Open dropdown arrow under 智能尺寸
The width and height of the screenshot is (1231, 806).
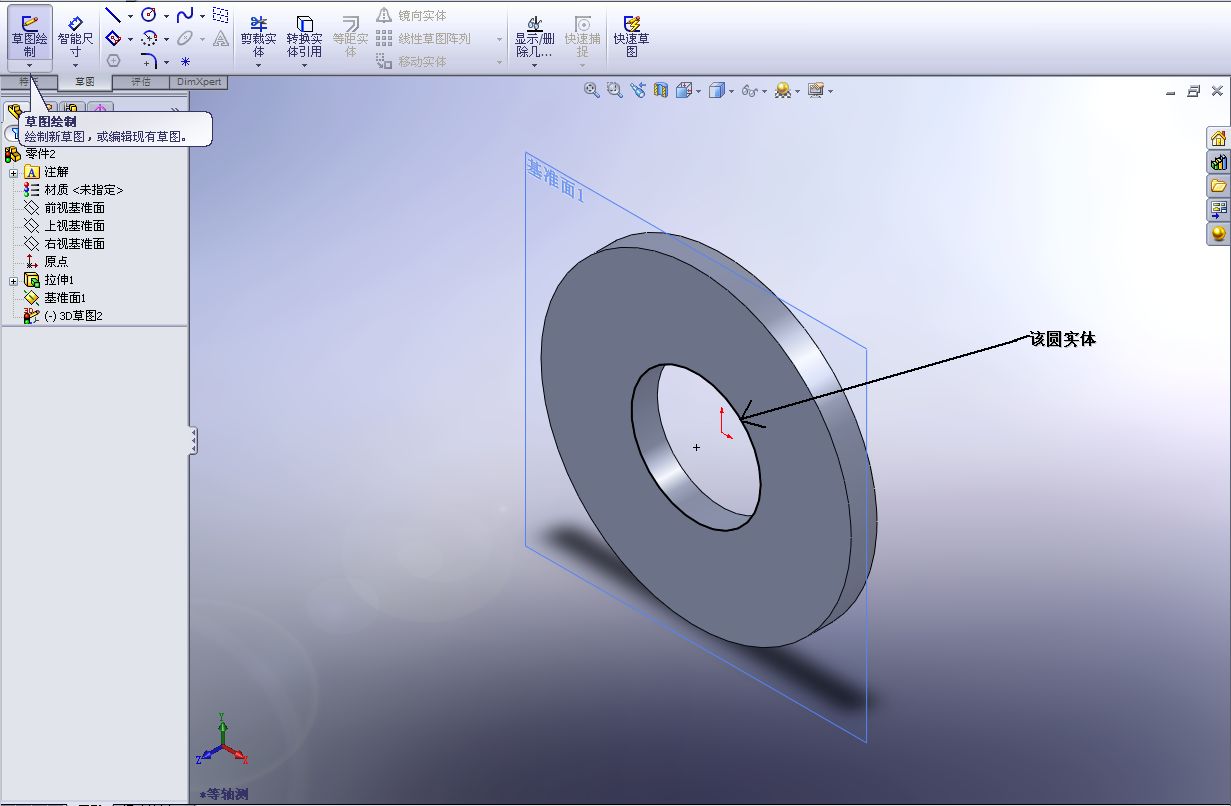(x=75, y=65)
